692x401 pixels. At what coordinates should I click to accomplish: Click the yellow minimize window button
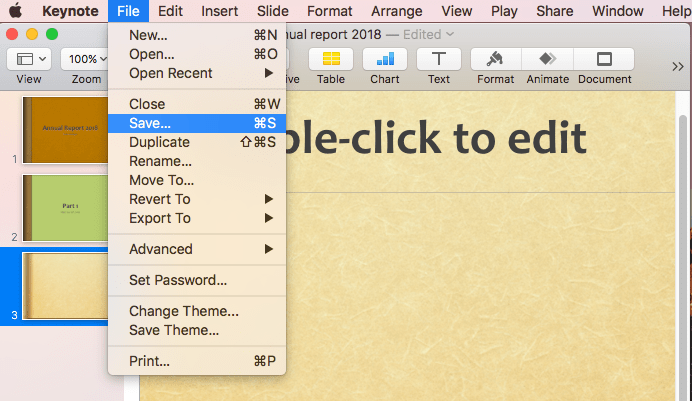[x=32, y=34]
